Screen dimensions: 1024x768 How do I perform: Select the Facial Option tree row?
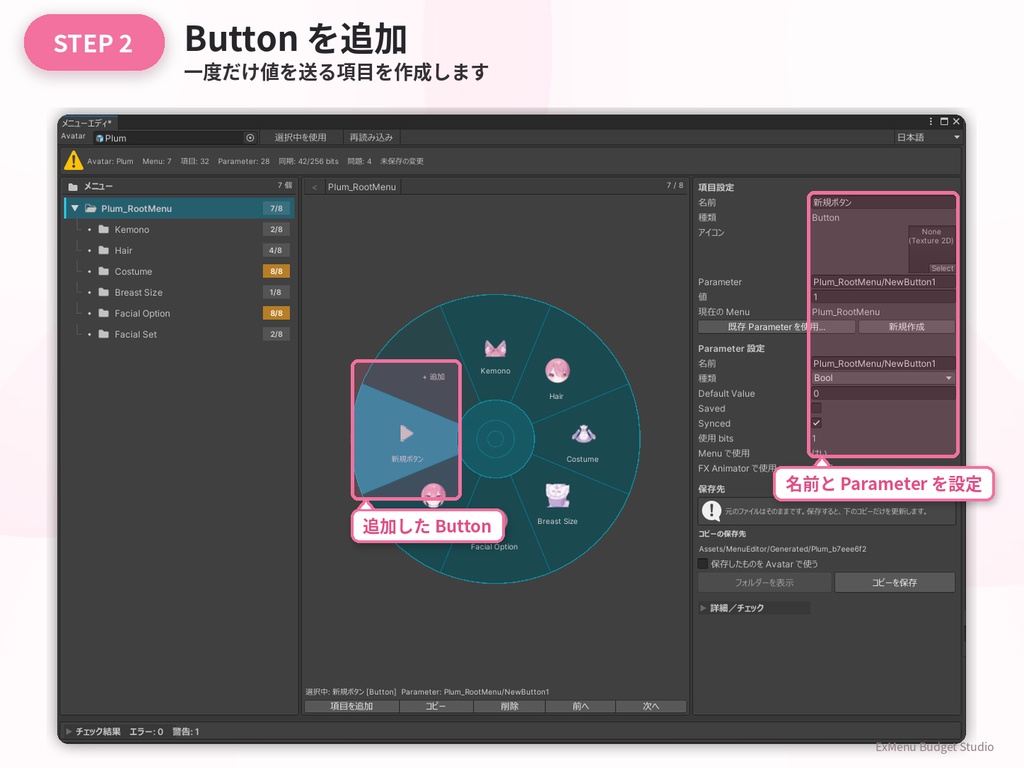tap(180, 313)
